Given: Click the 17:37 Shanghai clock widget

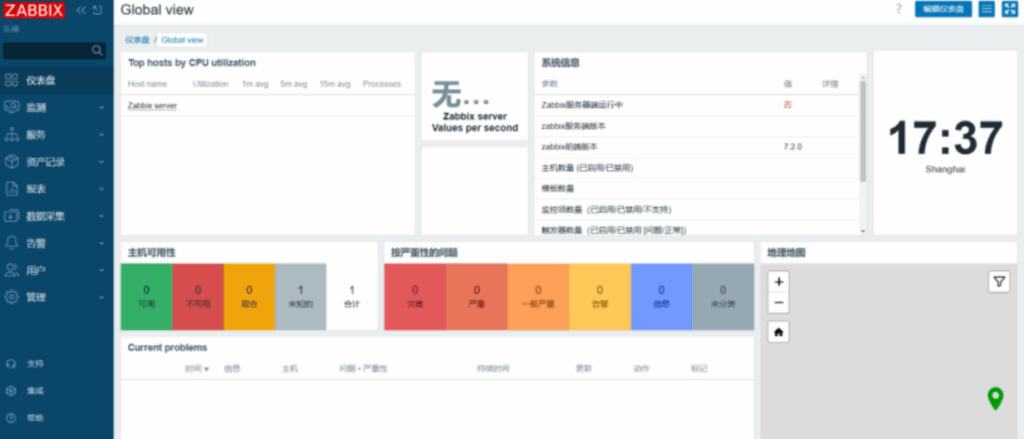Looking at the screenshot, I should [945, 144].
